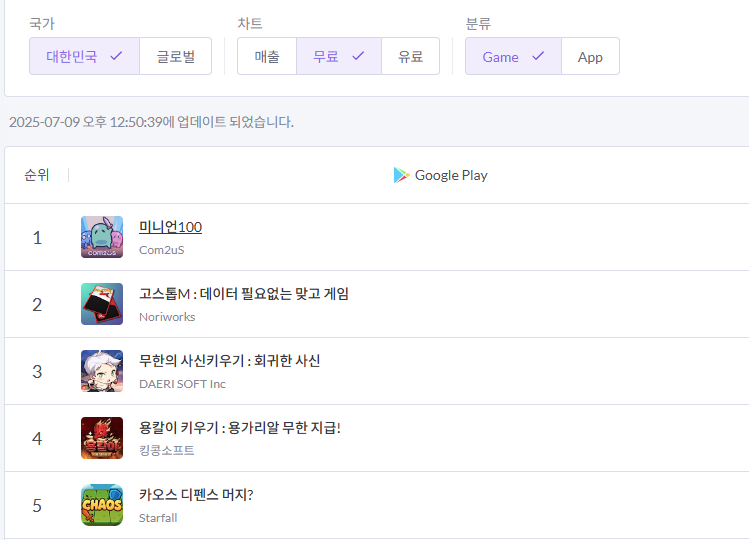Click the 2025-07-09 update timestamp text
Screen dimensions: 749x540
pyautogui.click(x=151, y=122)
